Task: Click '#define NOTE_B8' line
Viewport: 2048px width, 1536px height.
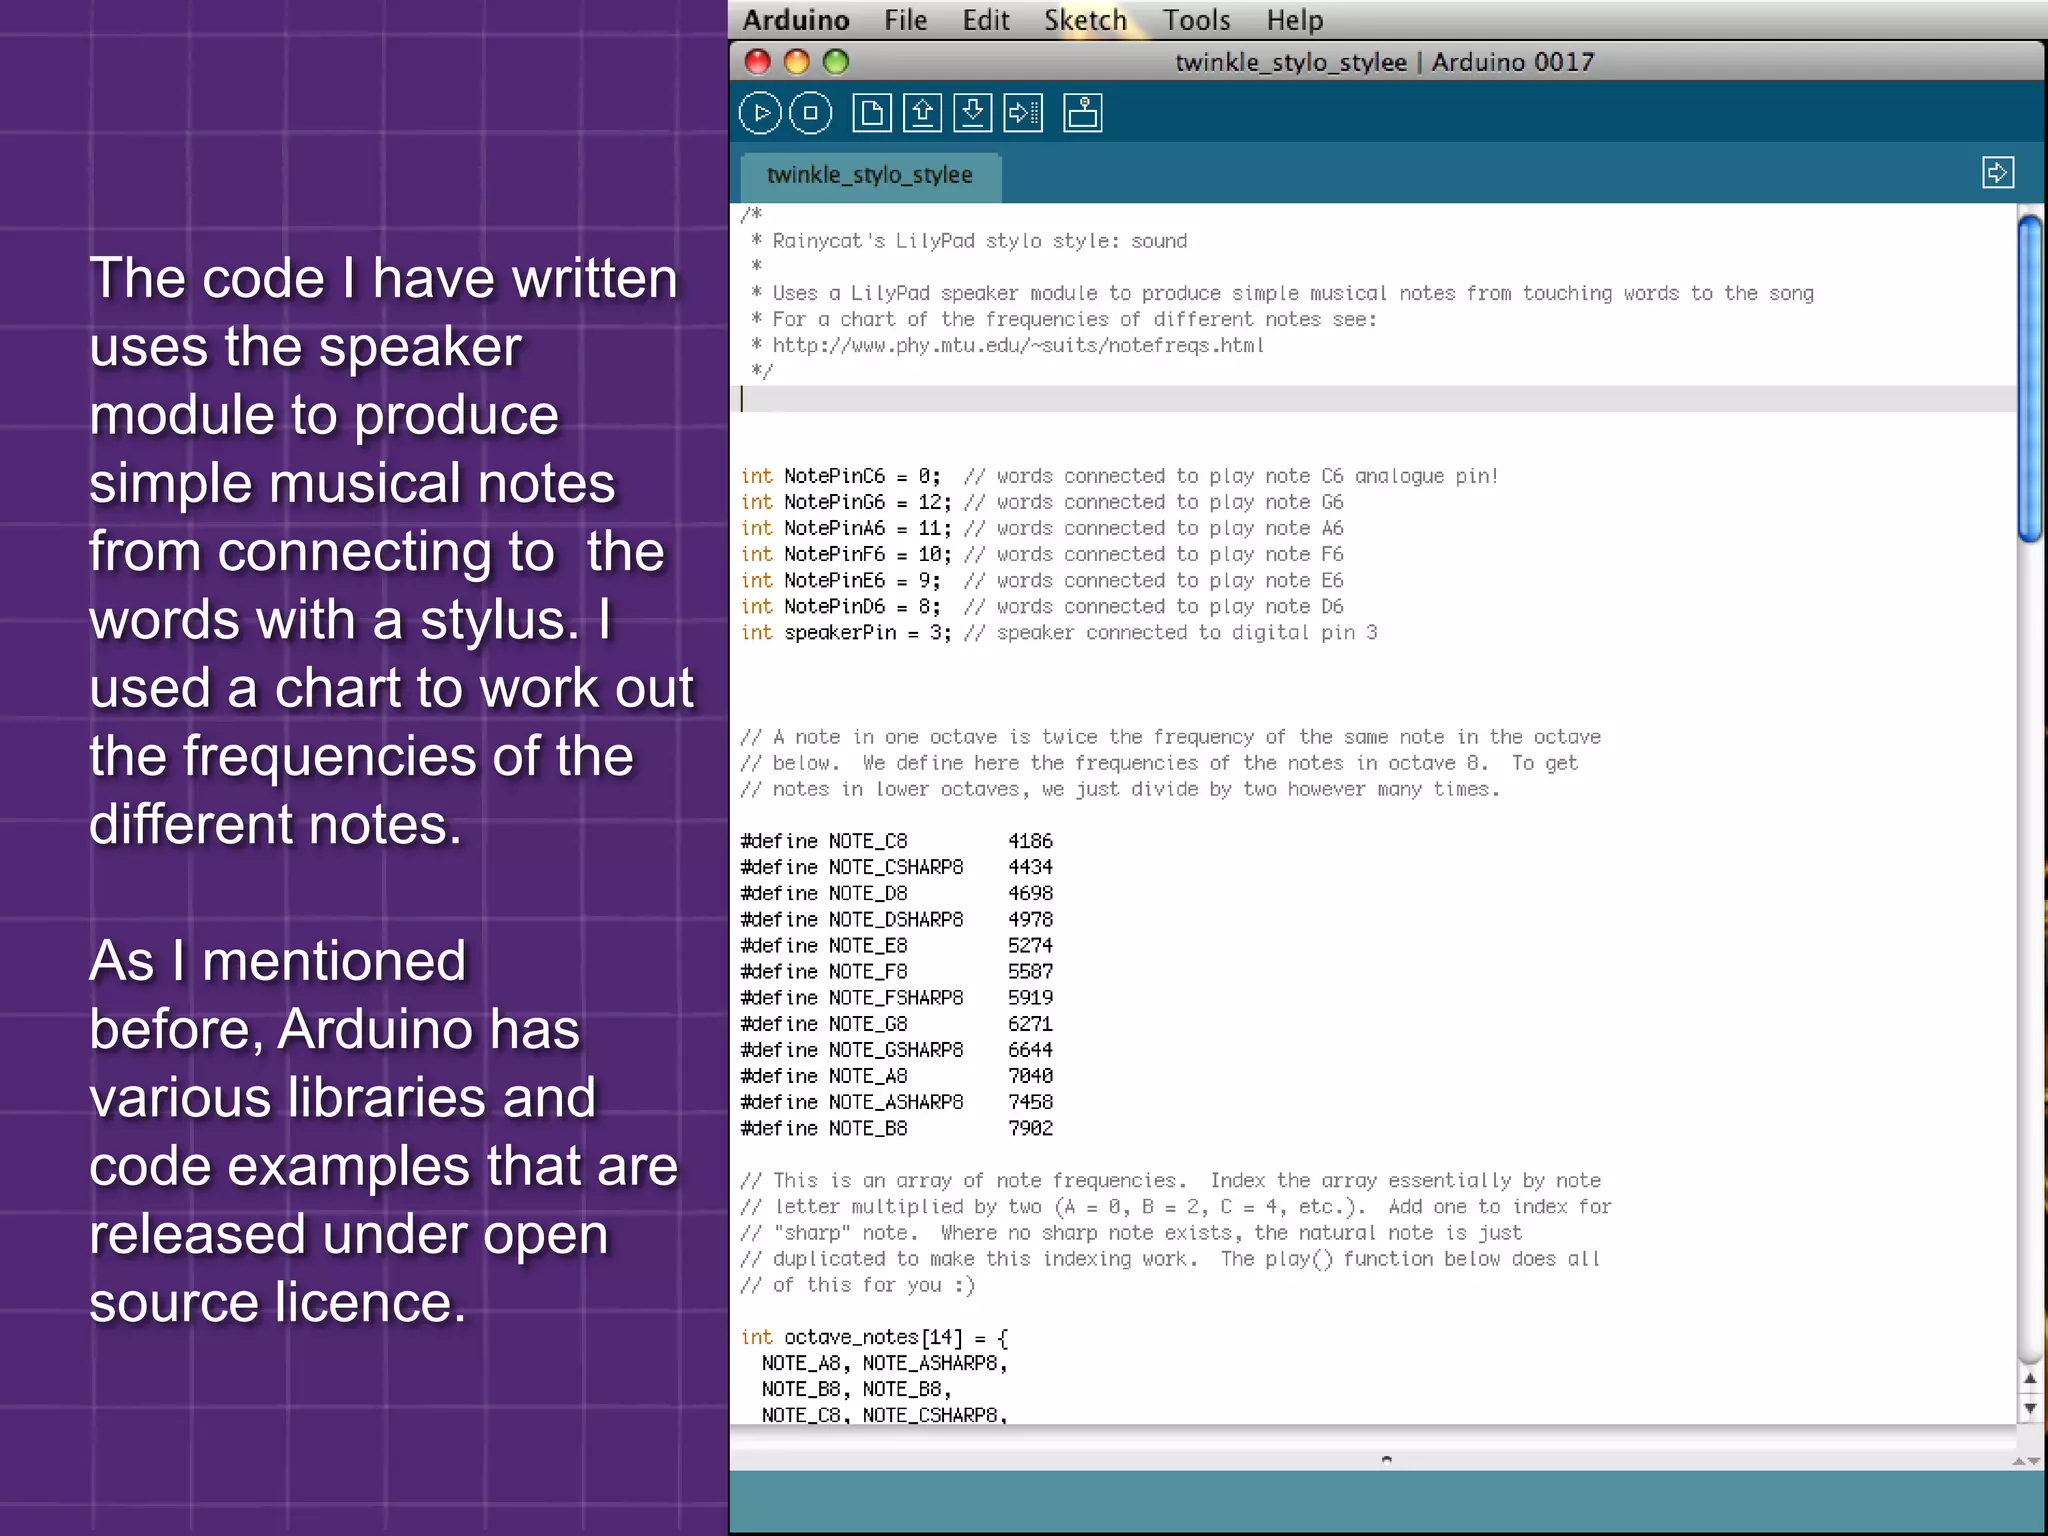Action: 897,1129
